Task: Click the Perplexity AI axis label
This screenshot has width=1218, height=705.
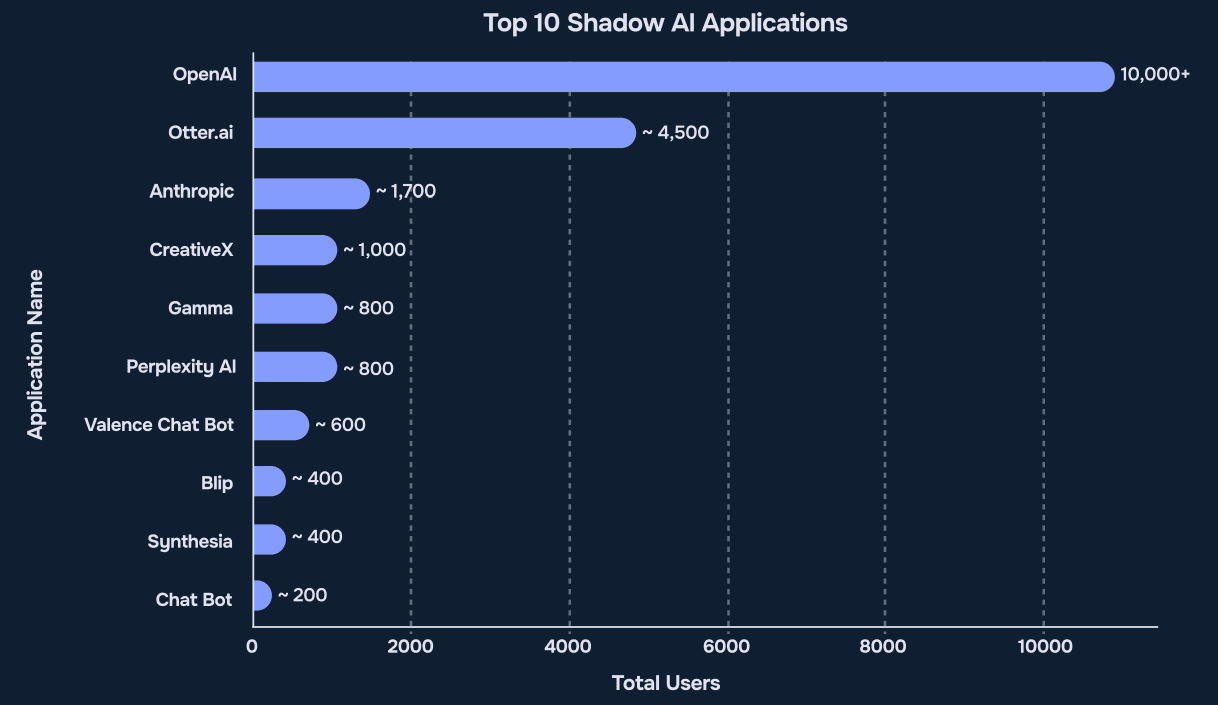Action: tap(181, 367)
